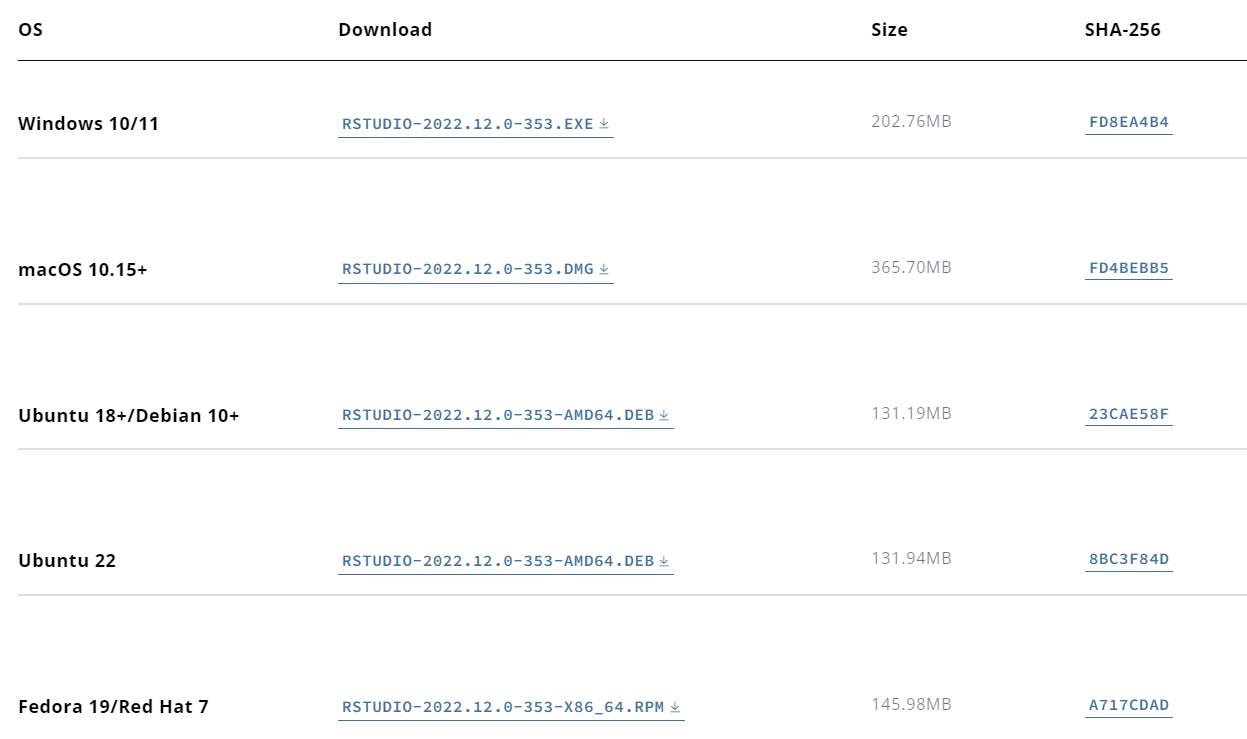Download RSTUDIO-2022.12.0-353.EXE for Windows
Screen dimensions: 1247x739
[x=476, y=124]
